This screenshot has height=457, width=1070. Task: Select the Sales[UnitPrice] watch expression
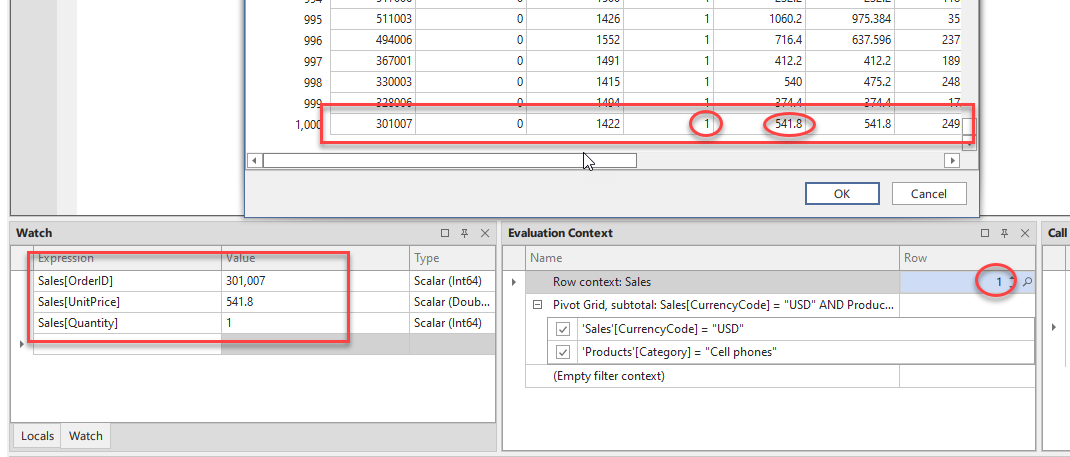127,301
